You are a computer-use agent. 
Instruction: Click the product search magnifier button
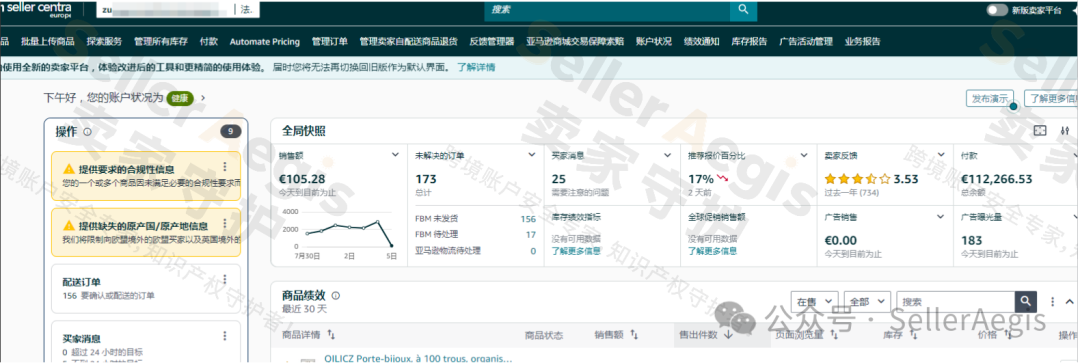(x=1026, y=302)
